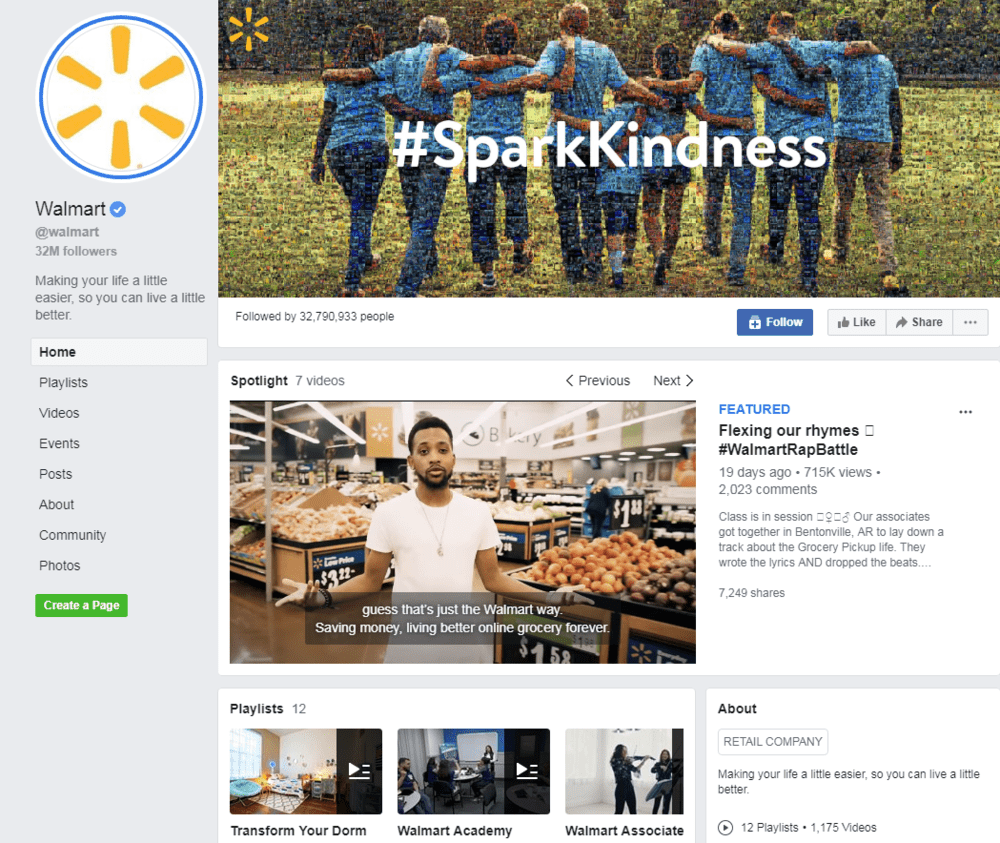Click the green Create a Page button

[x=82, y=606]
